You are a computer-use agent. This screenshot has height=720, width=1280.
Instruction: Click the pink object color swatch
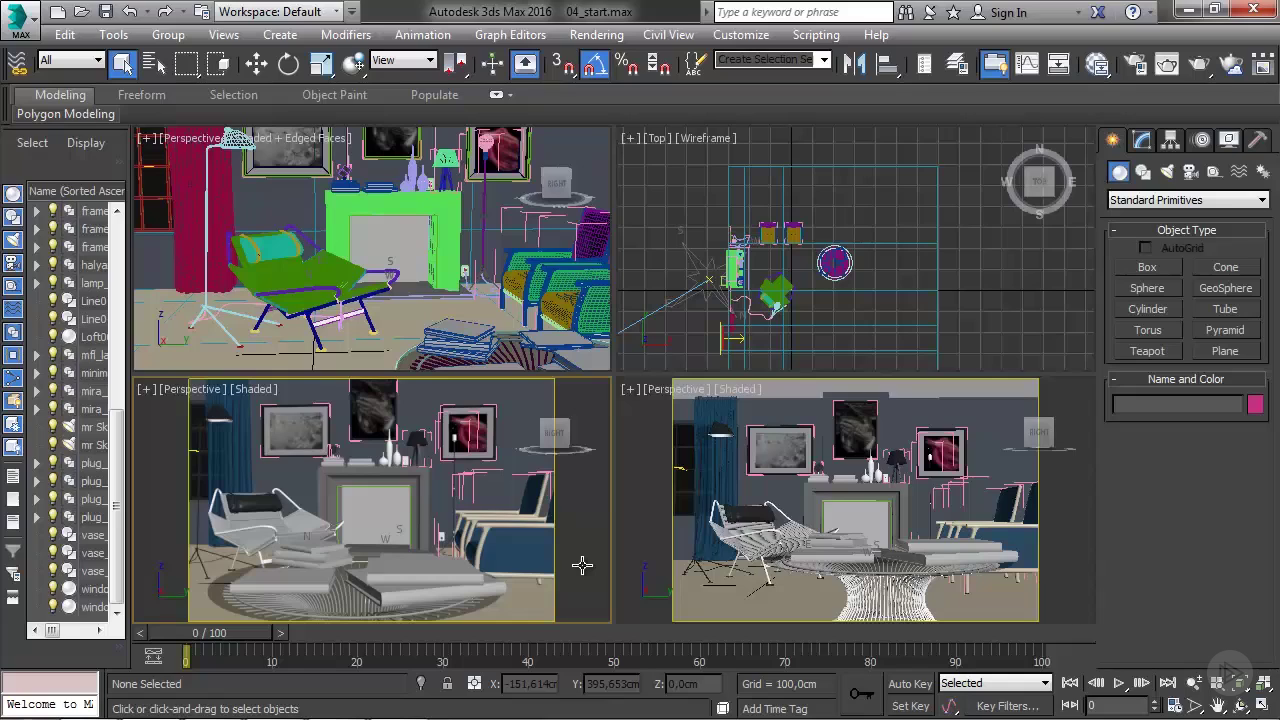coord(1255,404)
